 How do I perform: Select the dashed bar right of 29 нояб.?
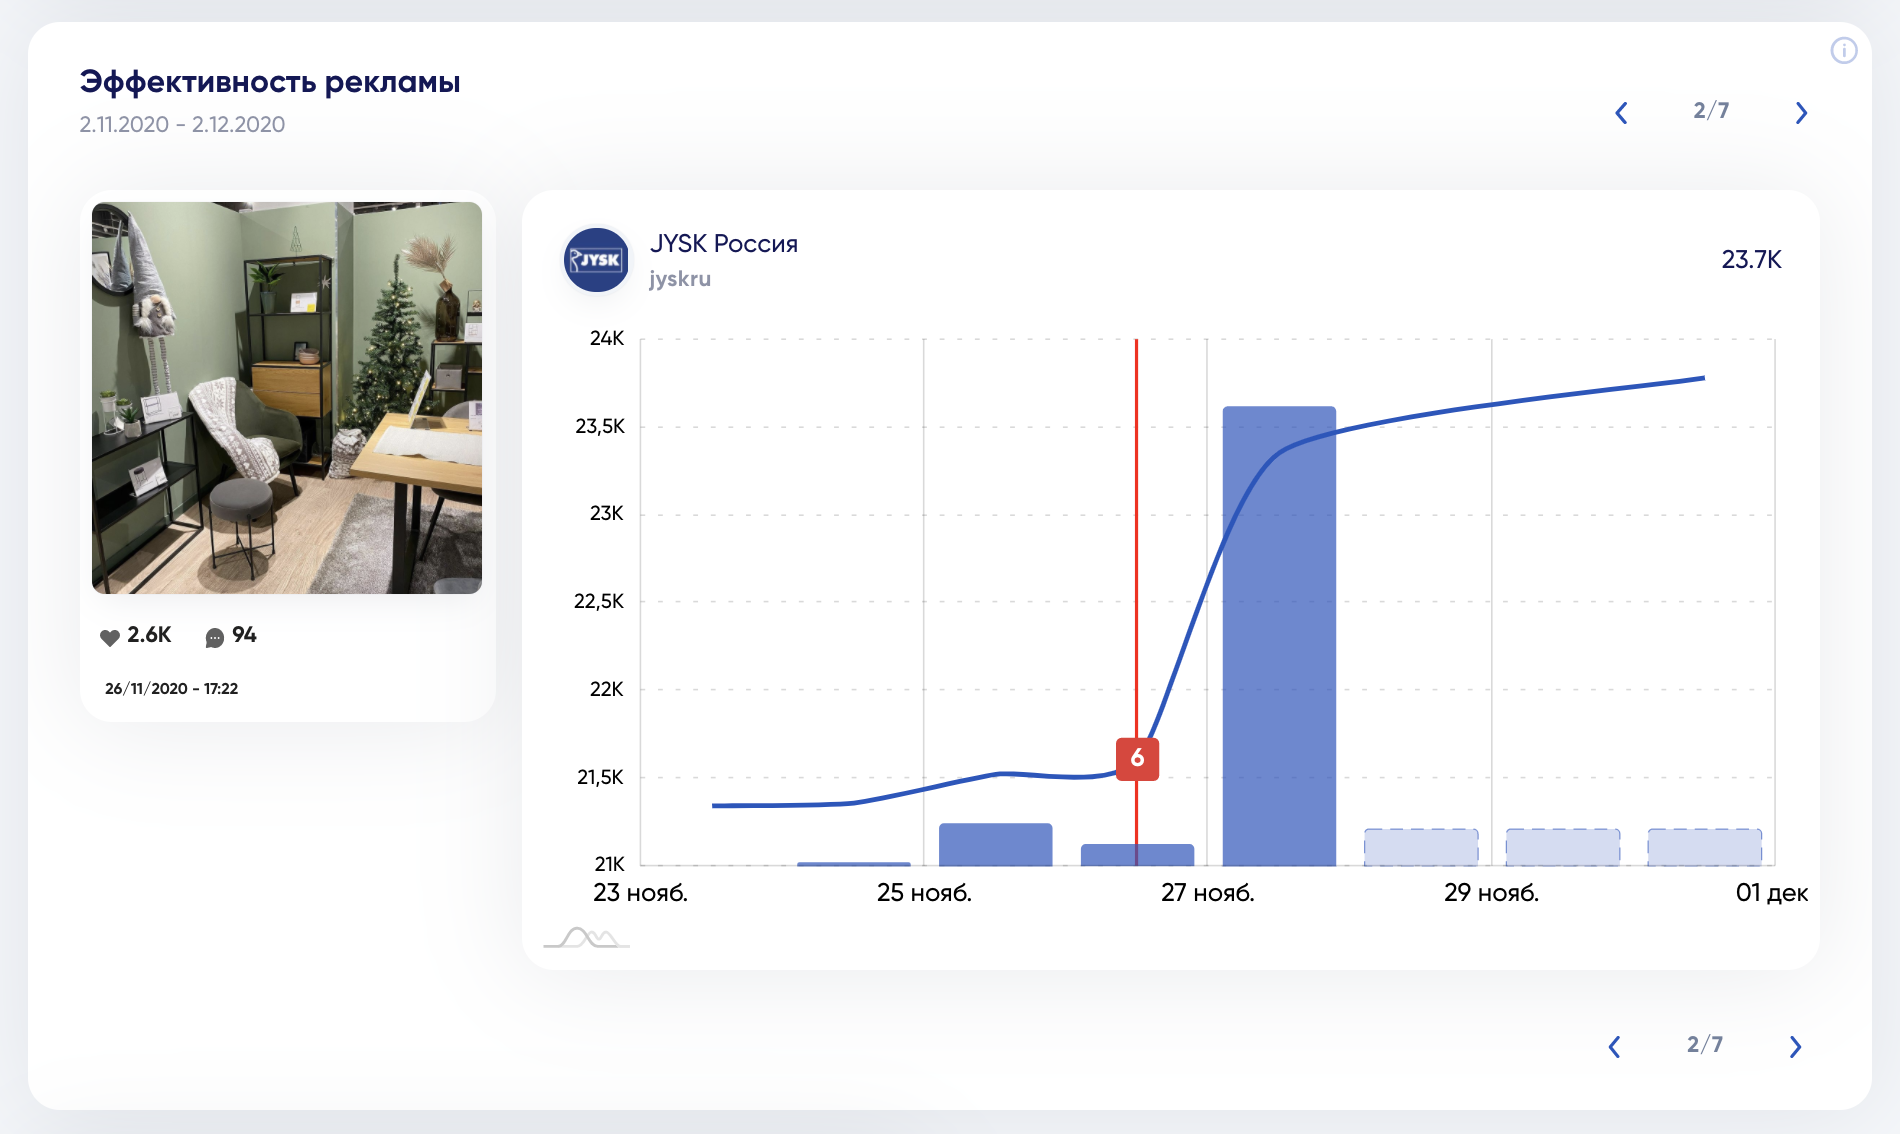coord(1563,847)
